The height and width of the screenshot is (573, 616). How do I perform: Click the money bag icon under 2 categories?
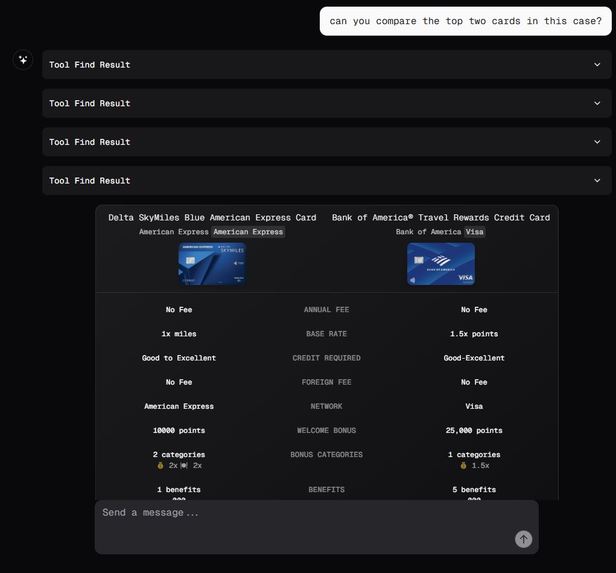(160, 465)
